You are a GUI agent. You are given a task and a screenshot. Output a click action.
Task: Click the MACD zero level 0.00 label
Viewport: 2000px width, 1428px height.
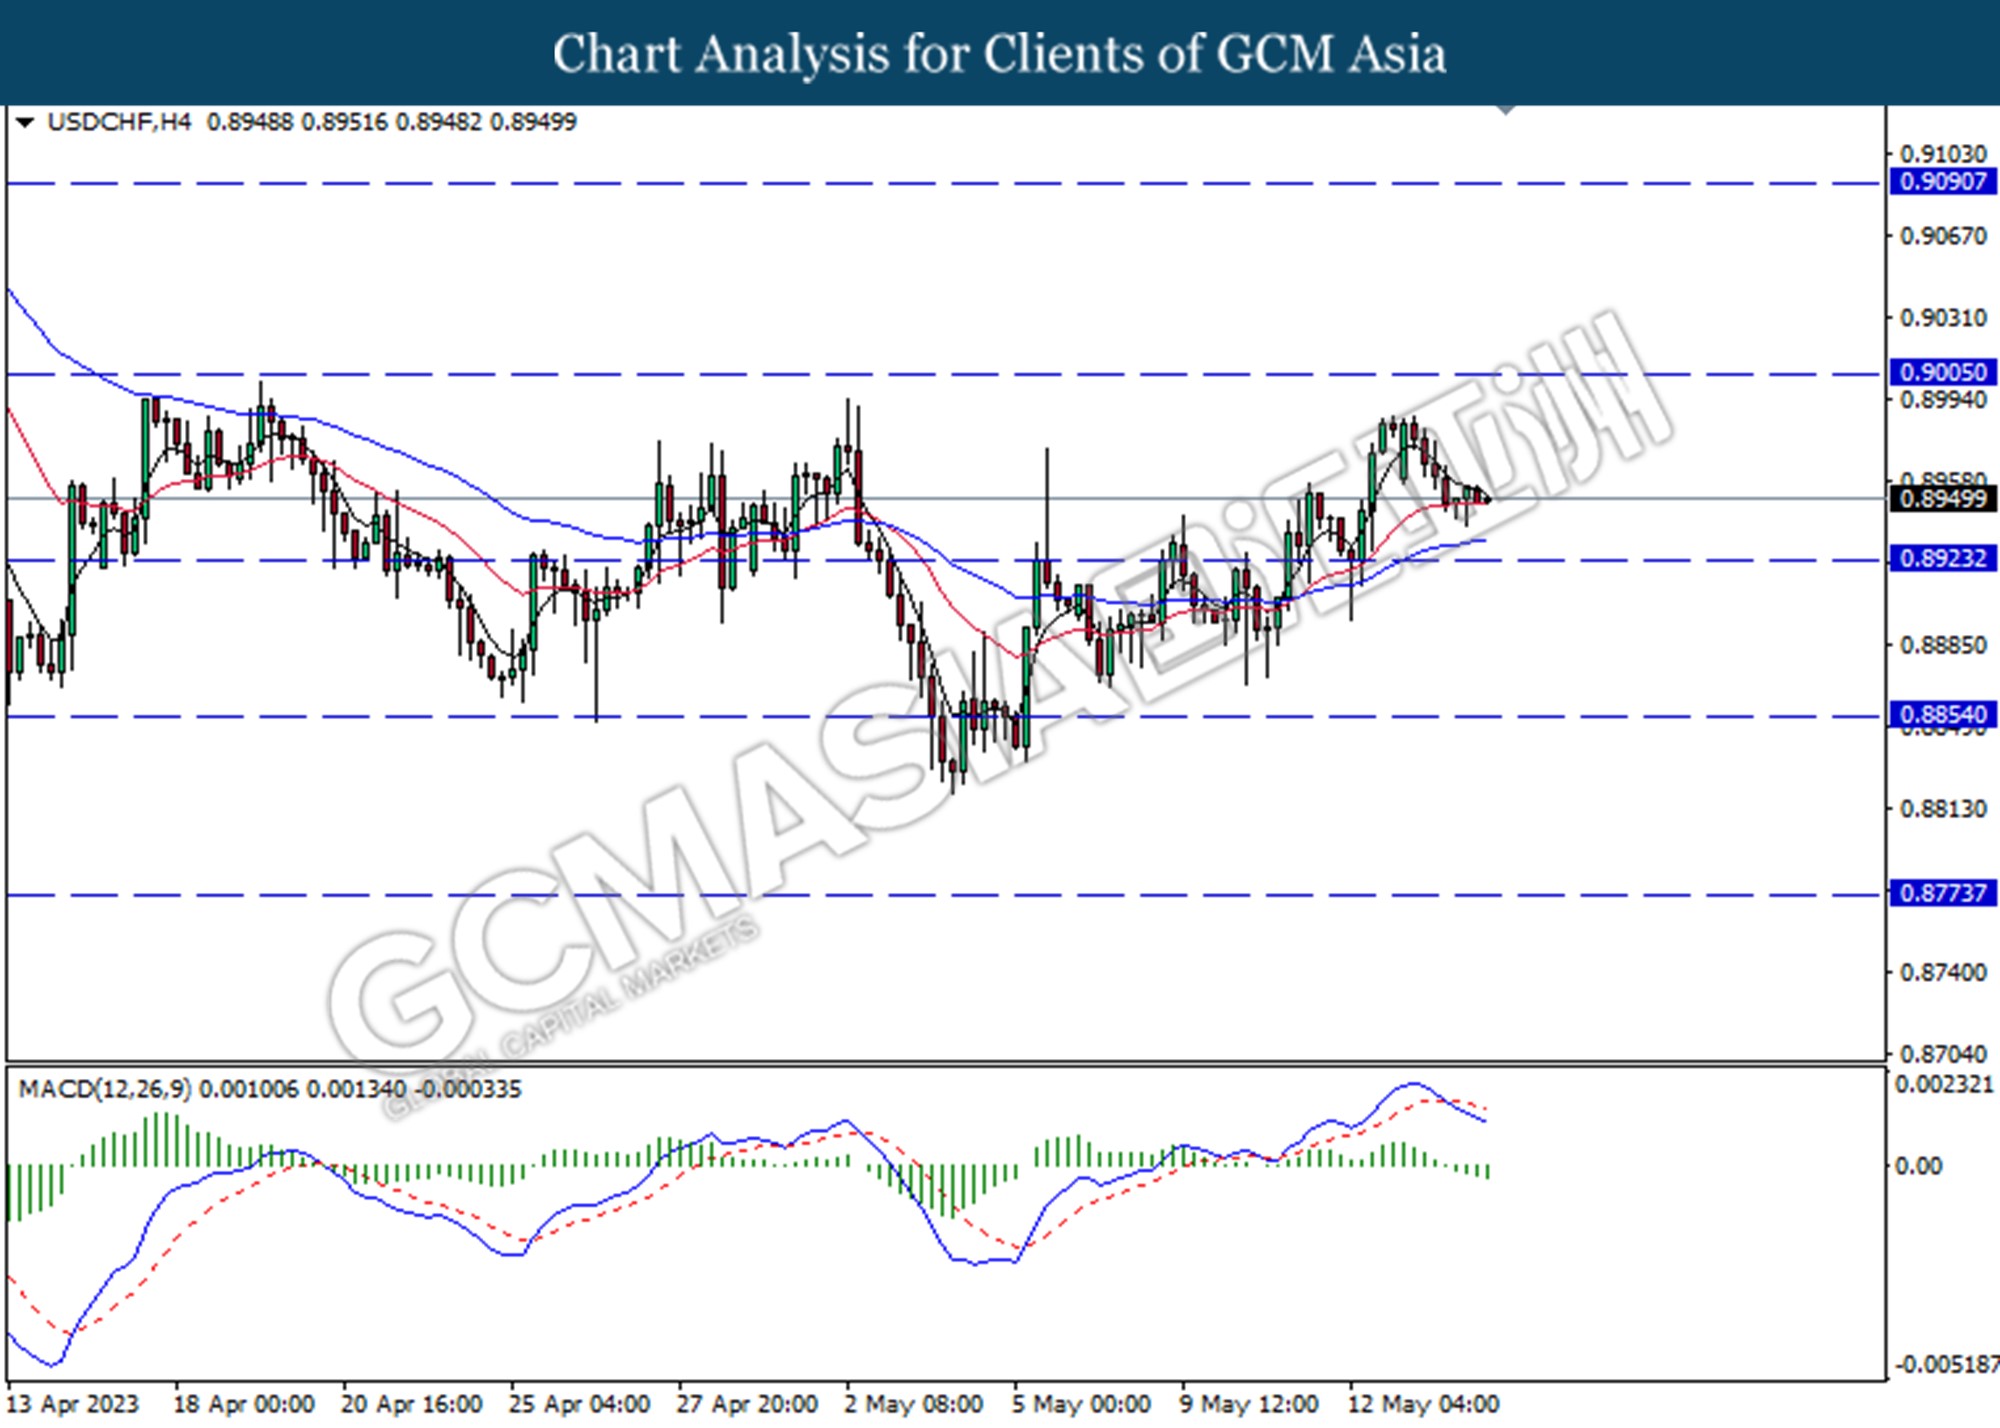[x=1918, y=1166]
